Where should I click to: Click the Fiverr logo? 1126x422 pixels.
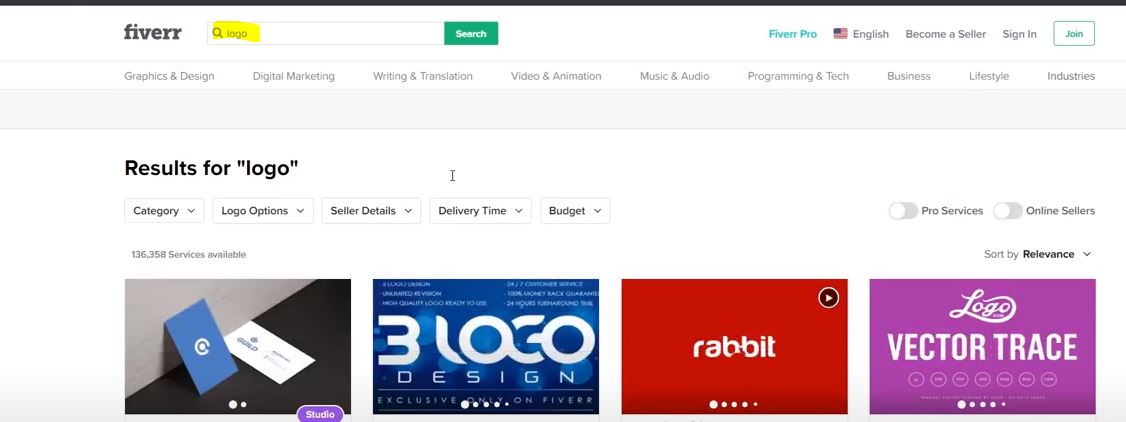pos(152,32)
